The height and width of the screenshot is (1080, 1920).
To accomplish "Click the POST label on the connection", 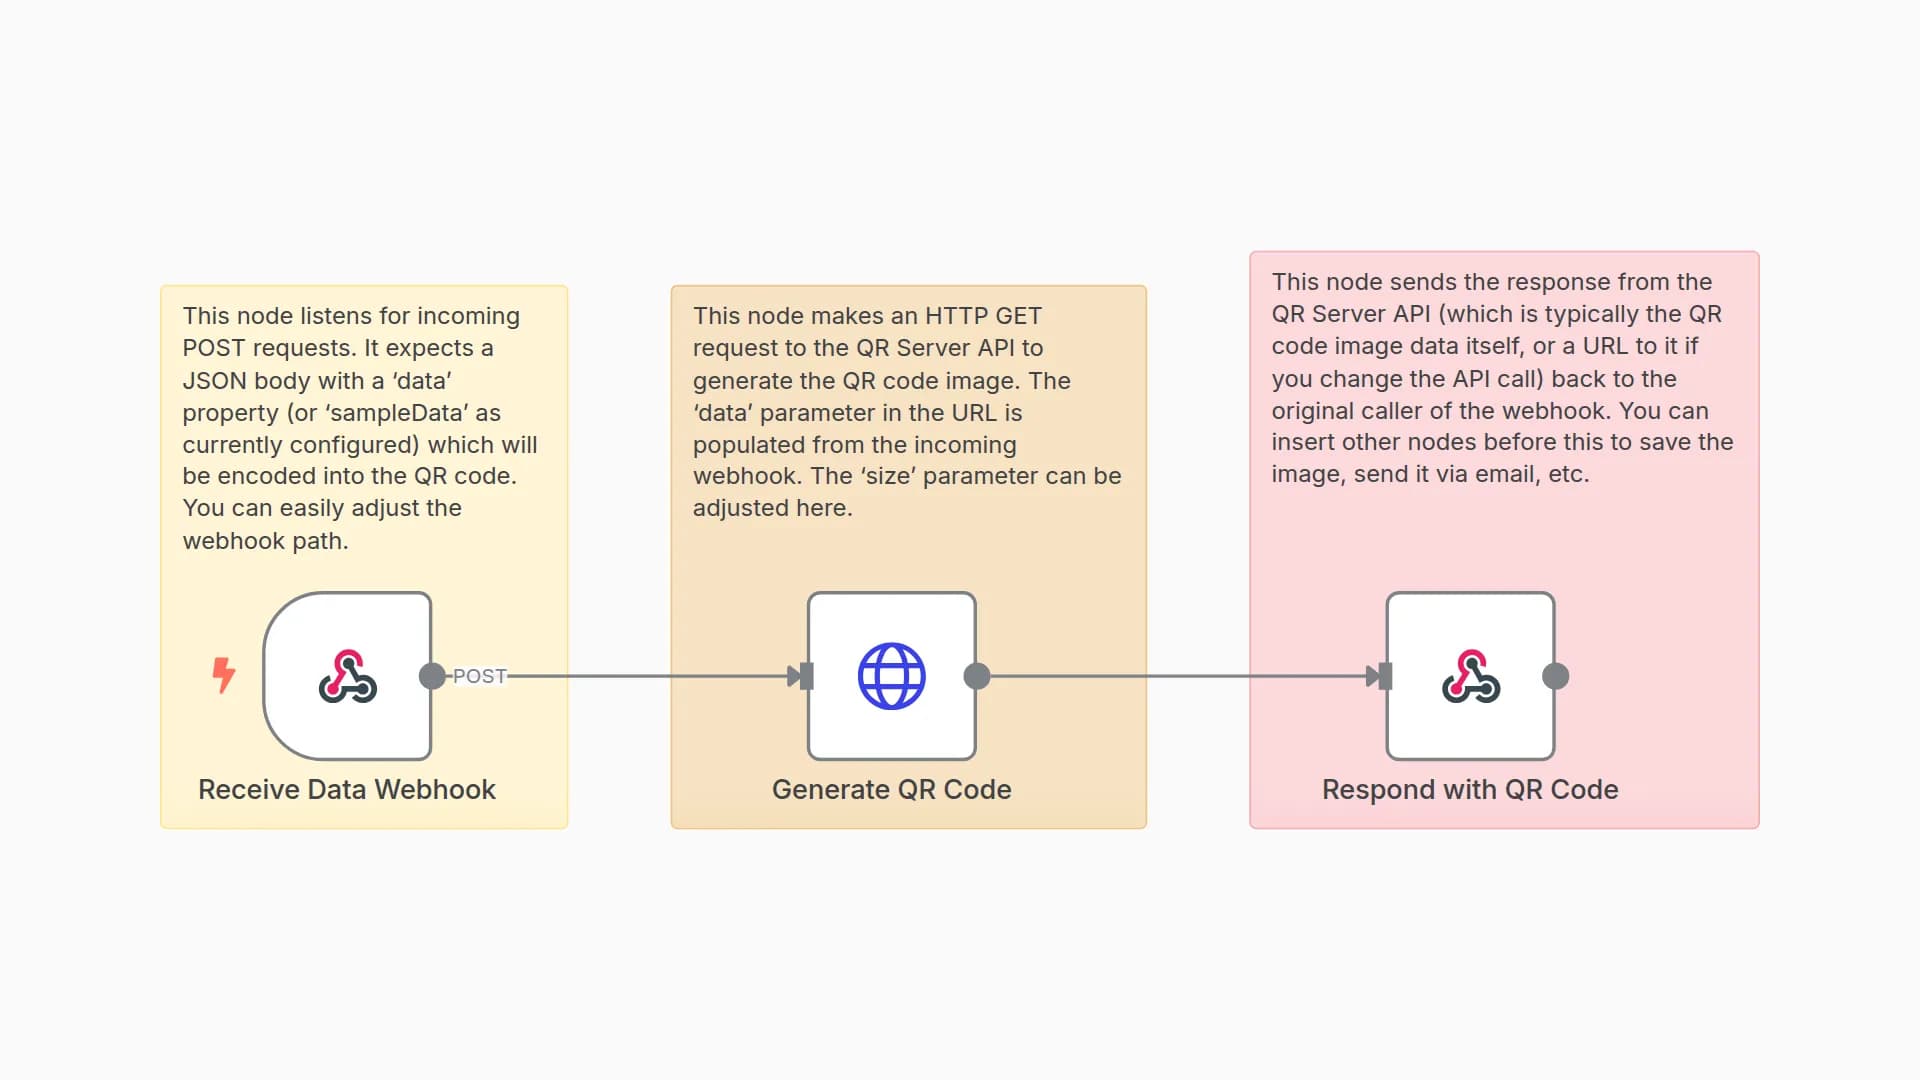I will pyautogui.click(x=480, y=676).
